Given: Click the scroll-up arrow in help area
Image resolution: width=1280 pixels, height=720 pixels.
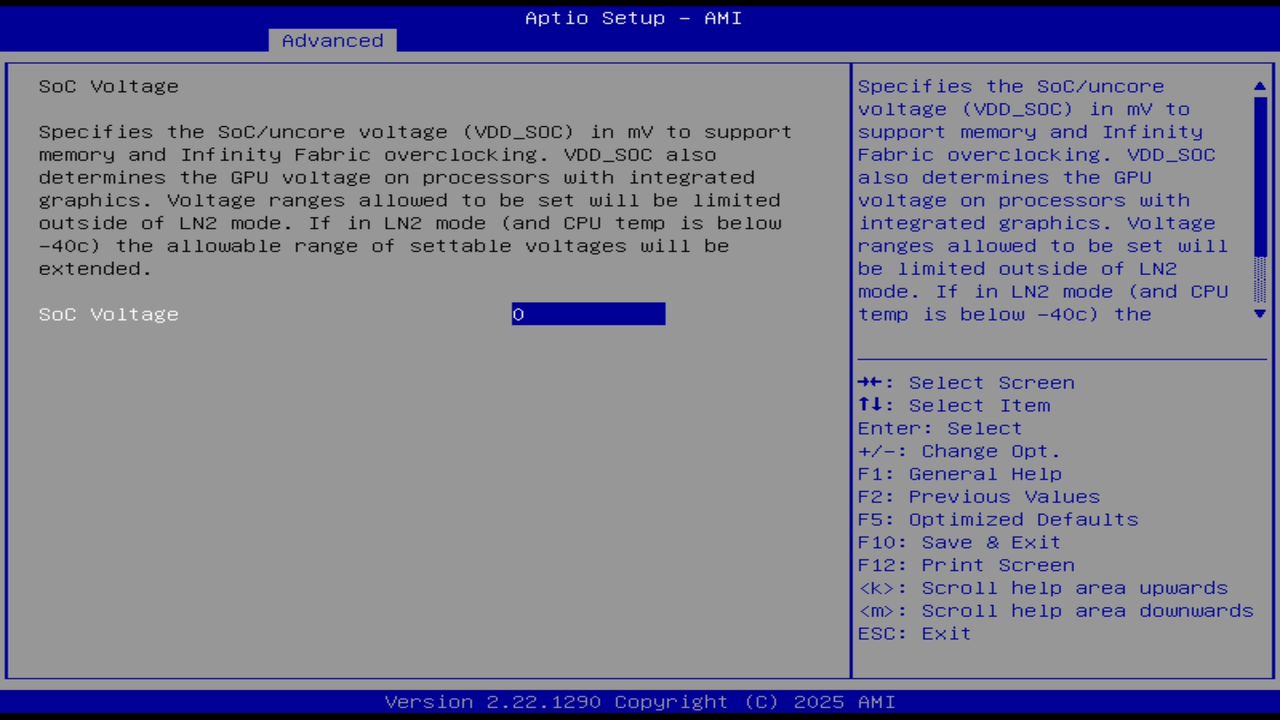Looking at the screenshot, I should [1259, 86].
